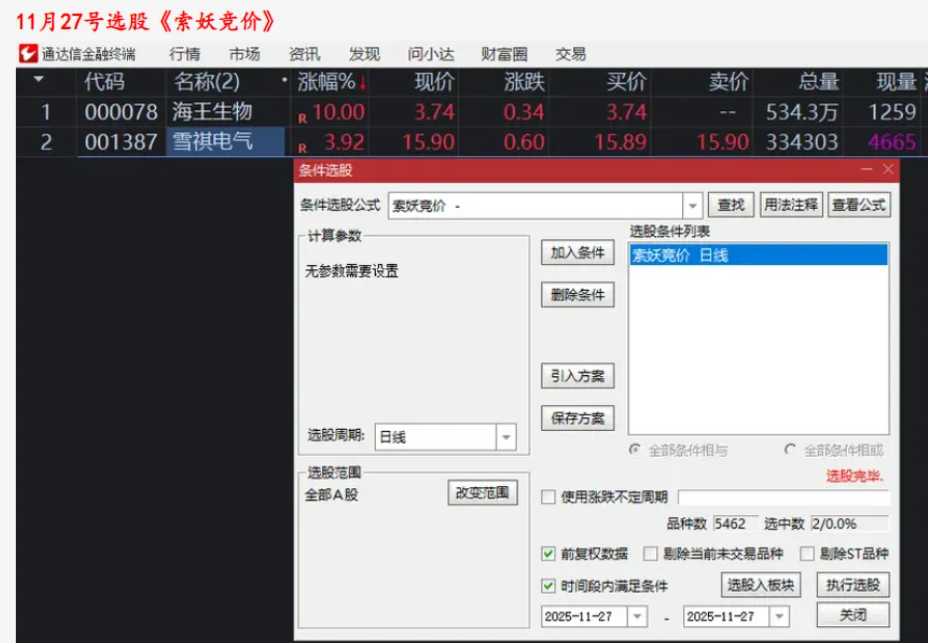Open the 行情 menu

185,54
